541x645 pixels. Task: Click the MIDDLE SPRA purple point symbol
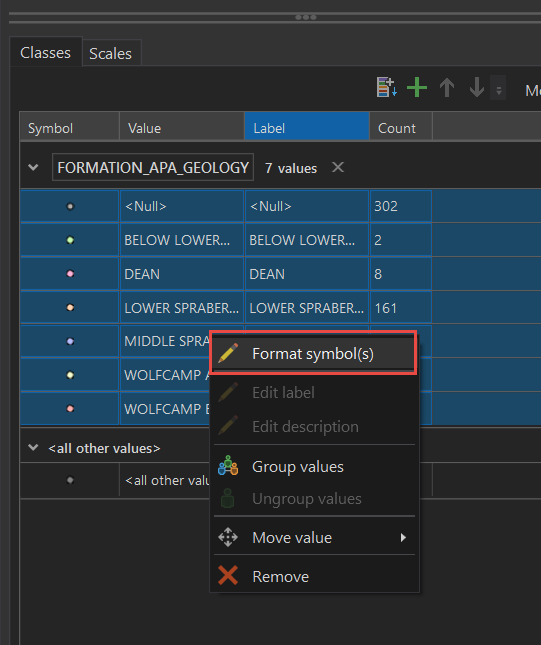click(70, 341)
